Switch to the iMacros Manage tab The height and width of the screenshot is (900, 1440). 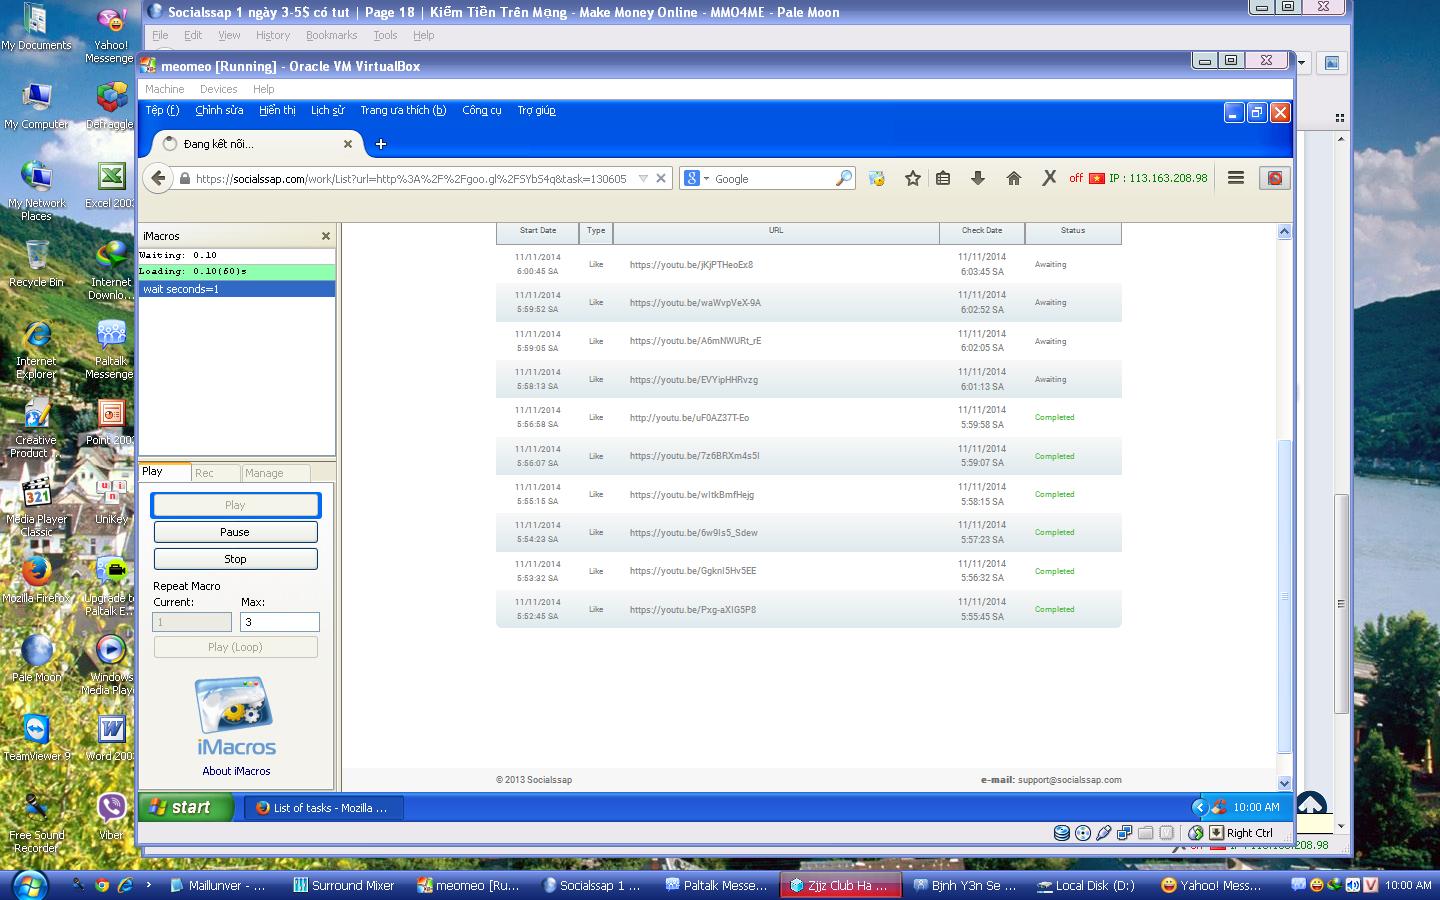click(275, 473)
